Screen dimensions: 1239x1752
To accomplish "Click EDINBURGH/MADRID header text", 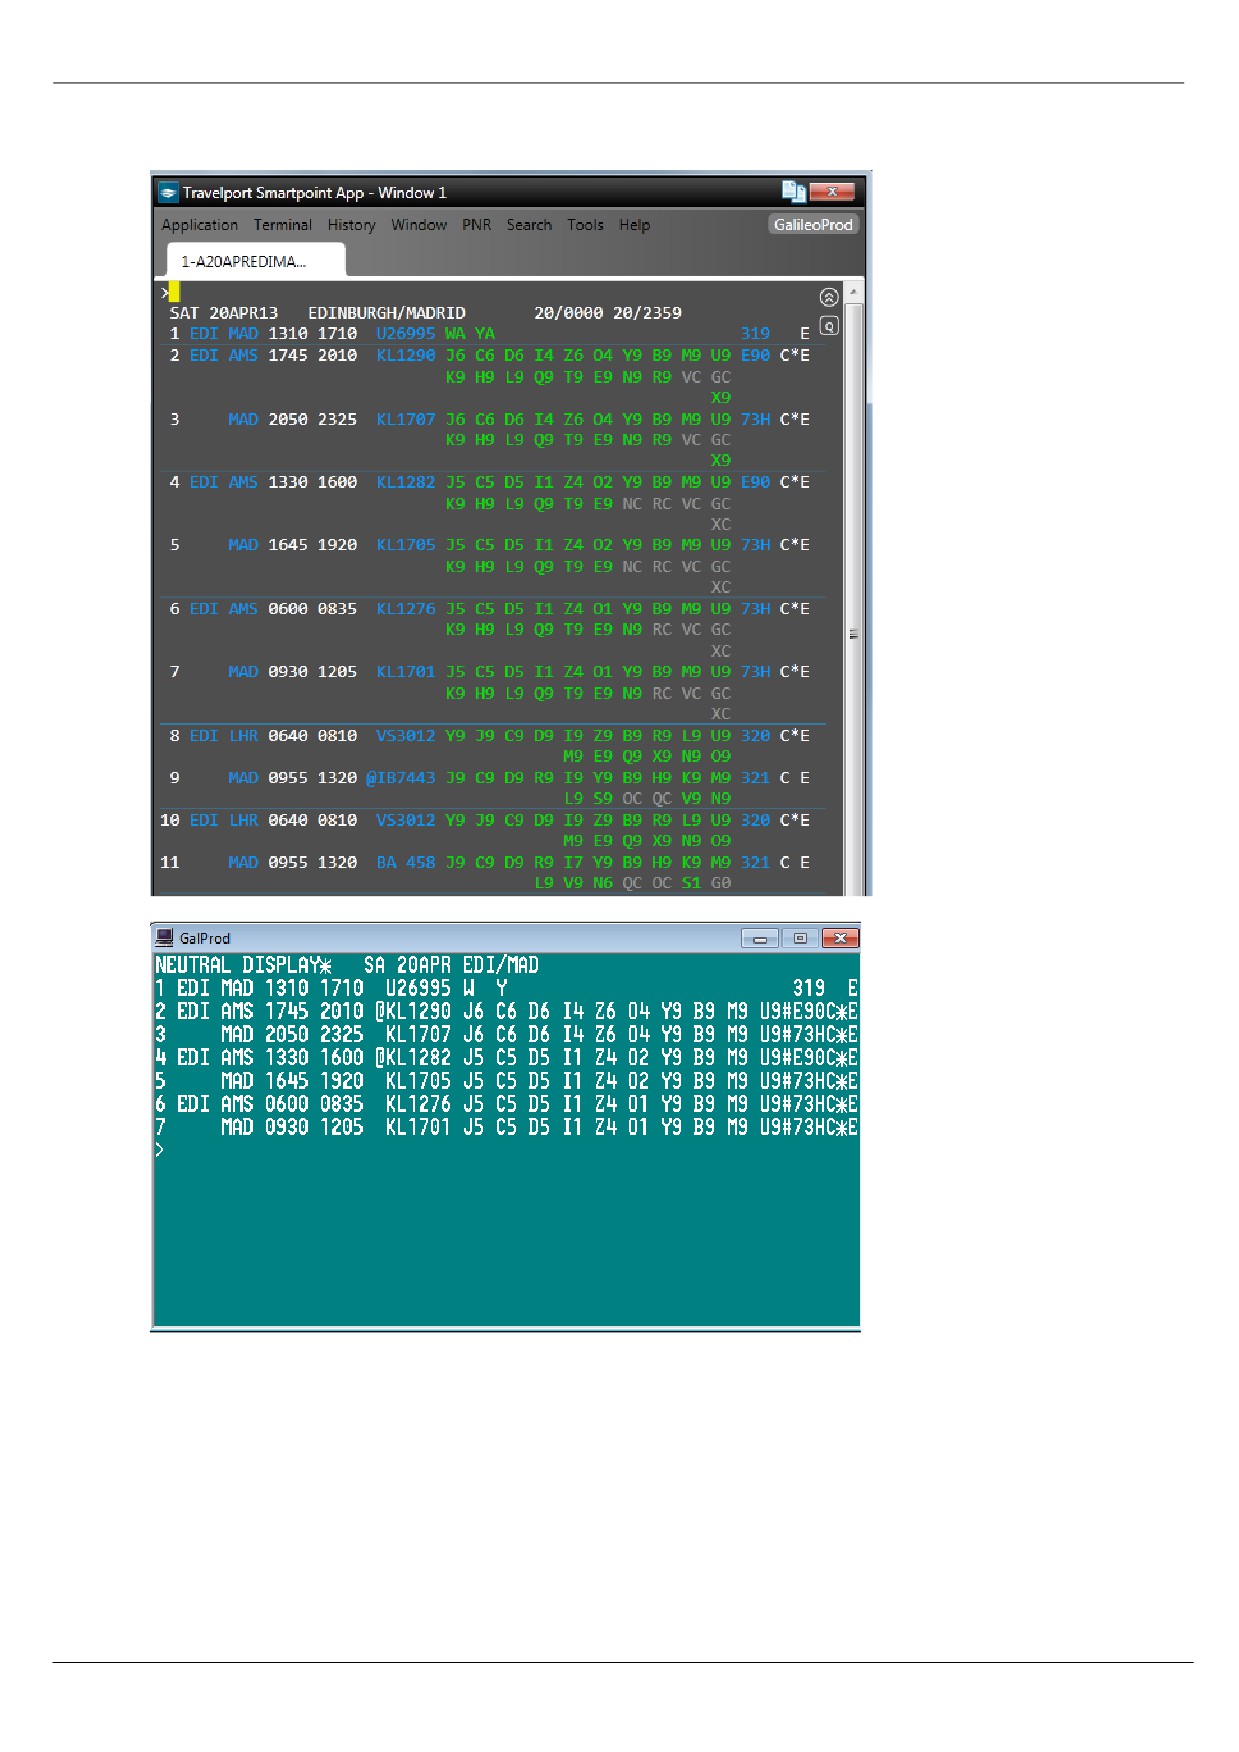I will [x=387, y=313].
